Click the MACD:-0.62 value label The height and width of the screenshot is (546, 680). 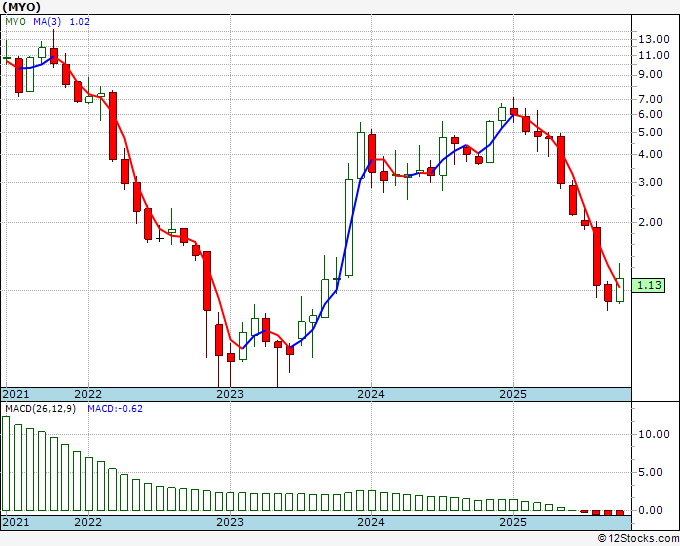point(114,409)
